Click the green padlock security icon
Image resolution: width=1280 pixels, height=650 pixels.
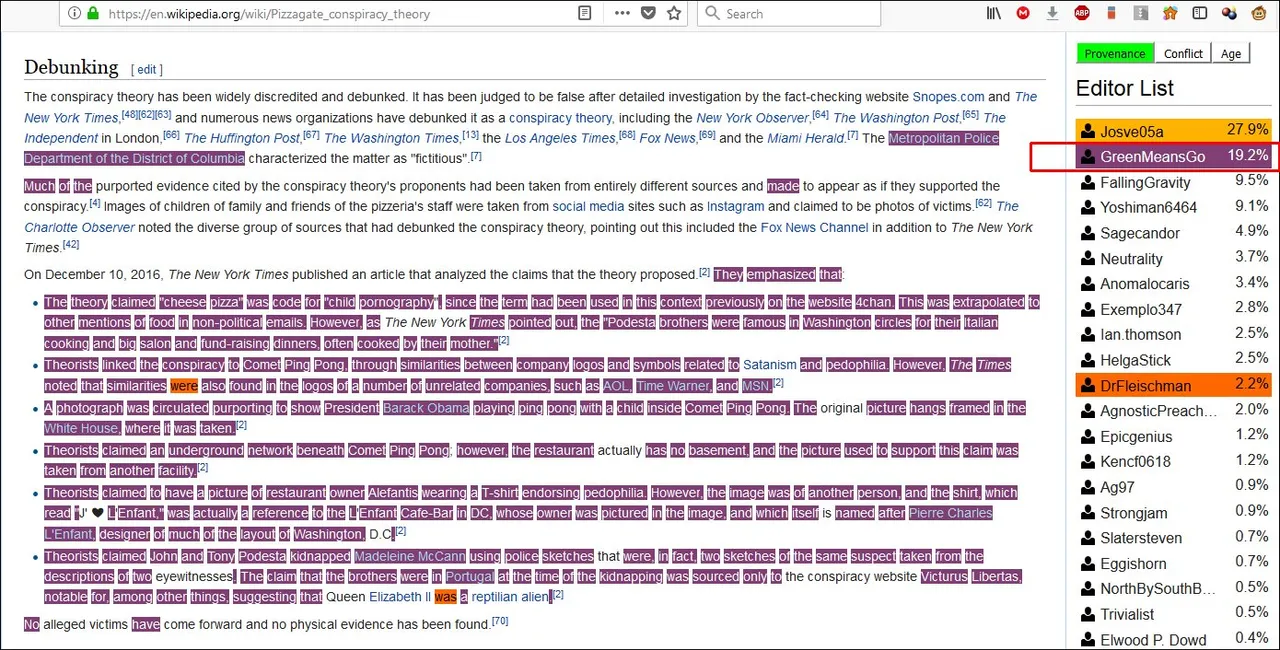tap(93, 14)
